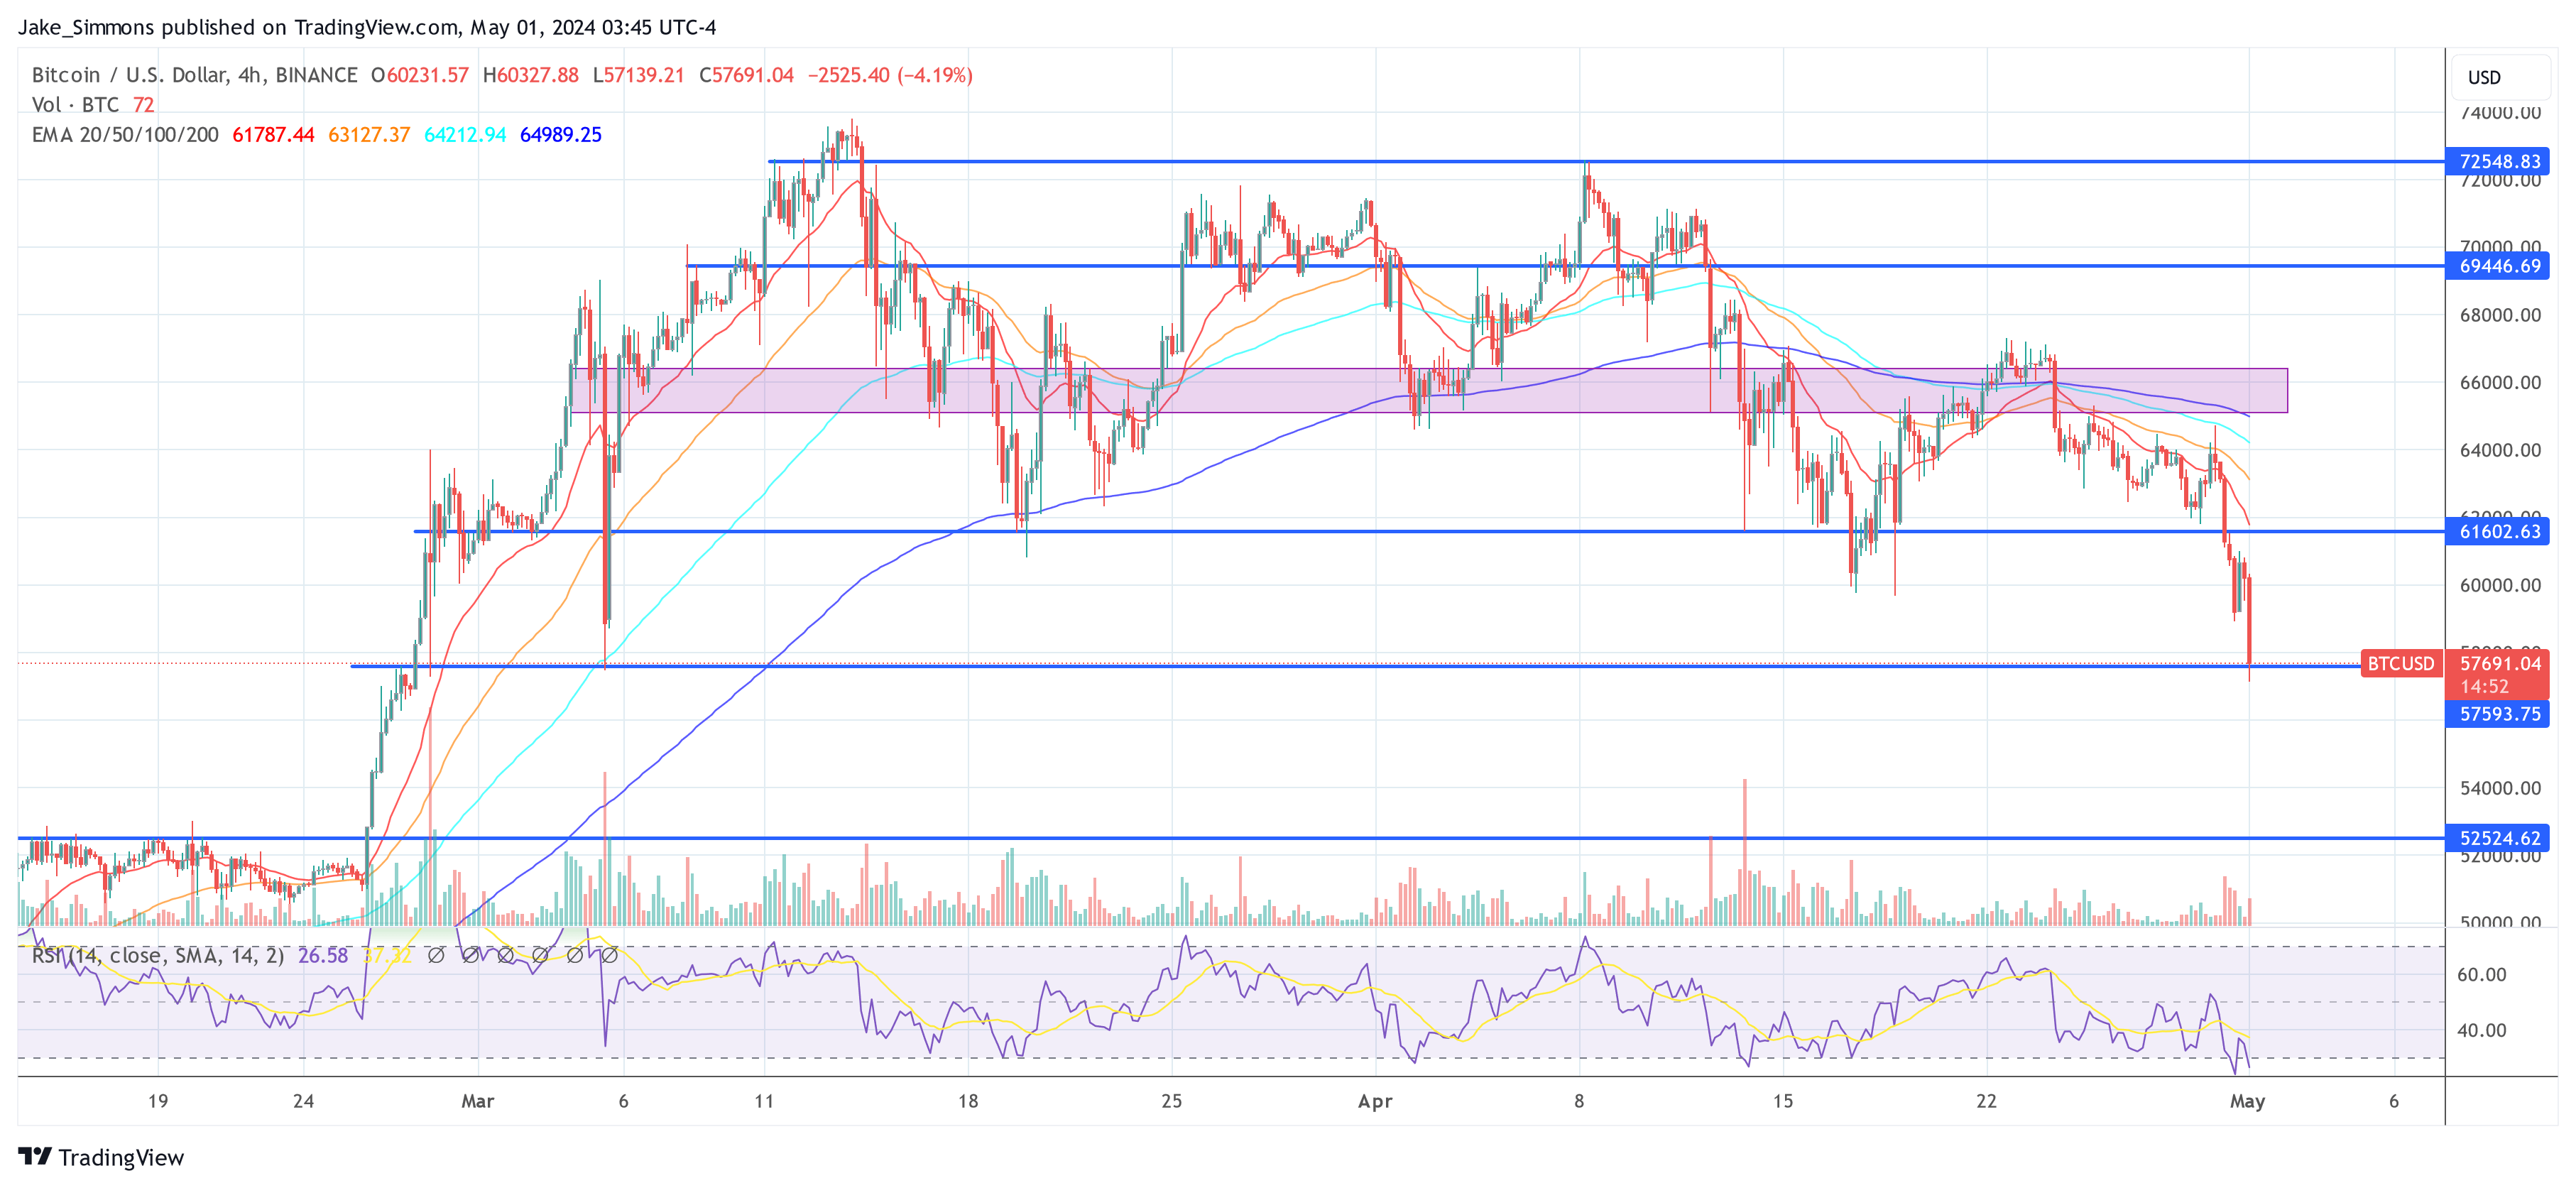
Task: Click the 68000.00 price axis label
Action: 2500,315
